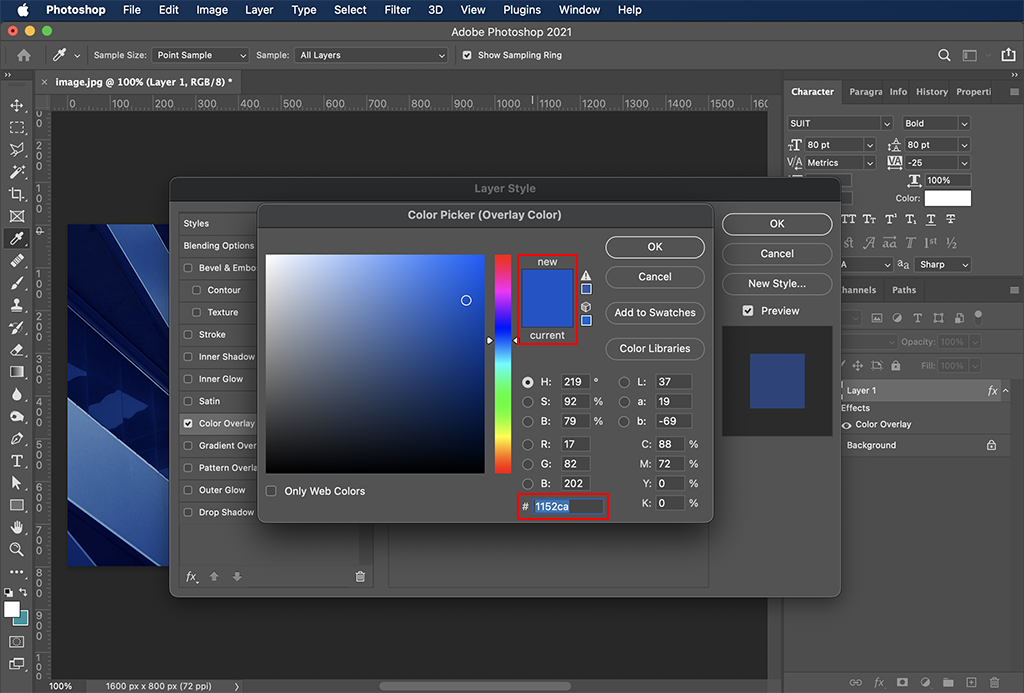Click OK in the Color Picker
Image resolution: width=1024 pixels, height=693 pixels.
point(655,247)
